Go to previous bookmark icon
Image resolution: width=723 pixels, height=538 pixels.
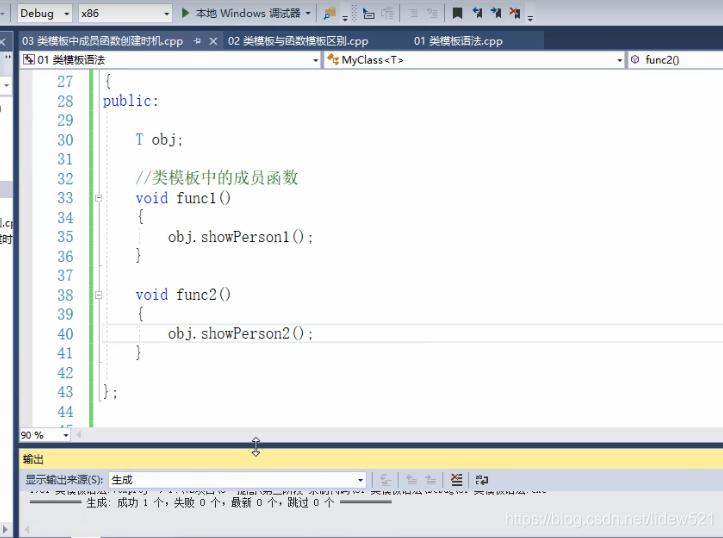tap(477, 13)
